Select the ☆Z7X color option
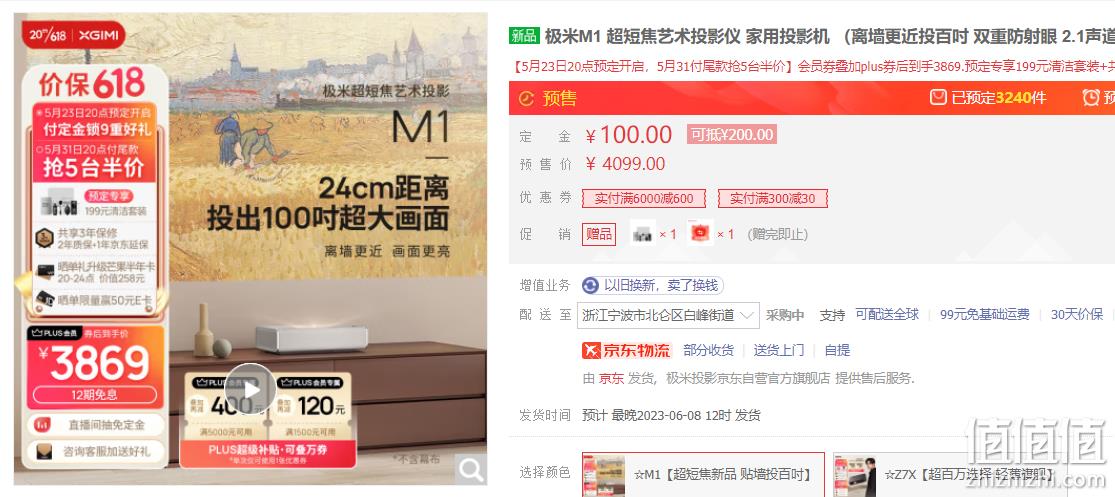 (x=973, y=474)
